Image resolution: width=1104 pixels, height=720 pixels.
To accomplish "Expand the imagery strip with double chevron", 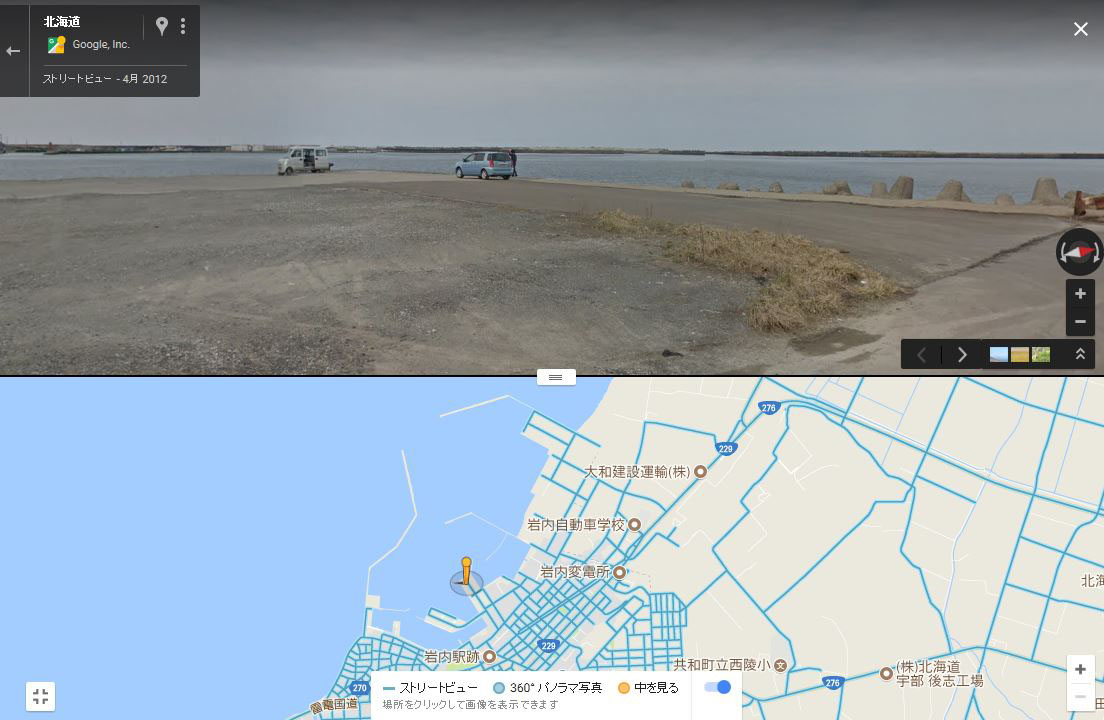I will pyautogui.click(x=1080, y=354).
